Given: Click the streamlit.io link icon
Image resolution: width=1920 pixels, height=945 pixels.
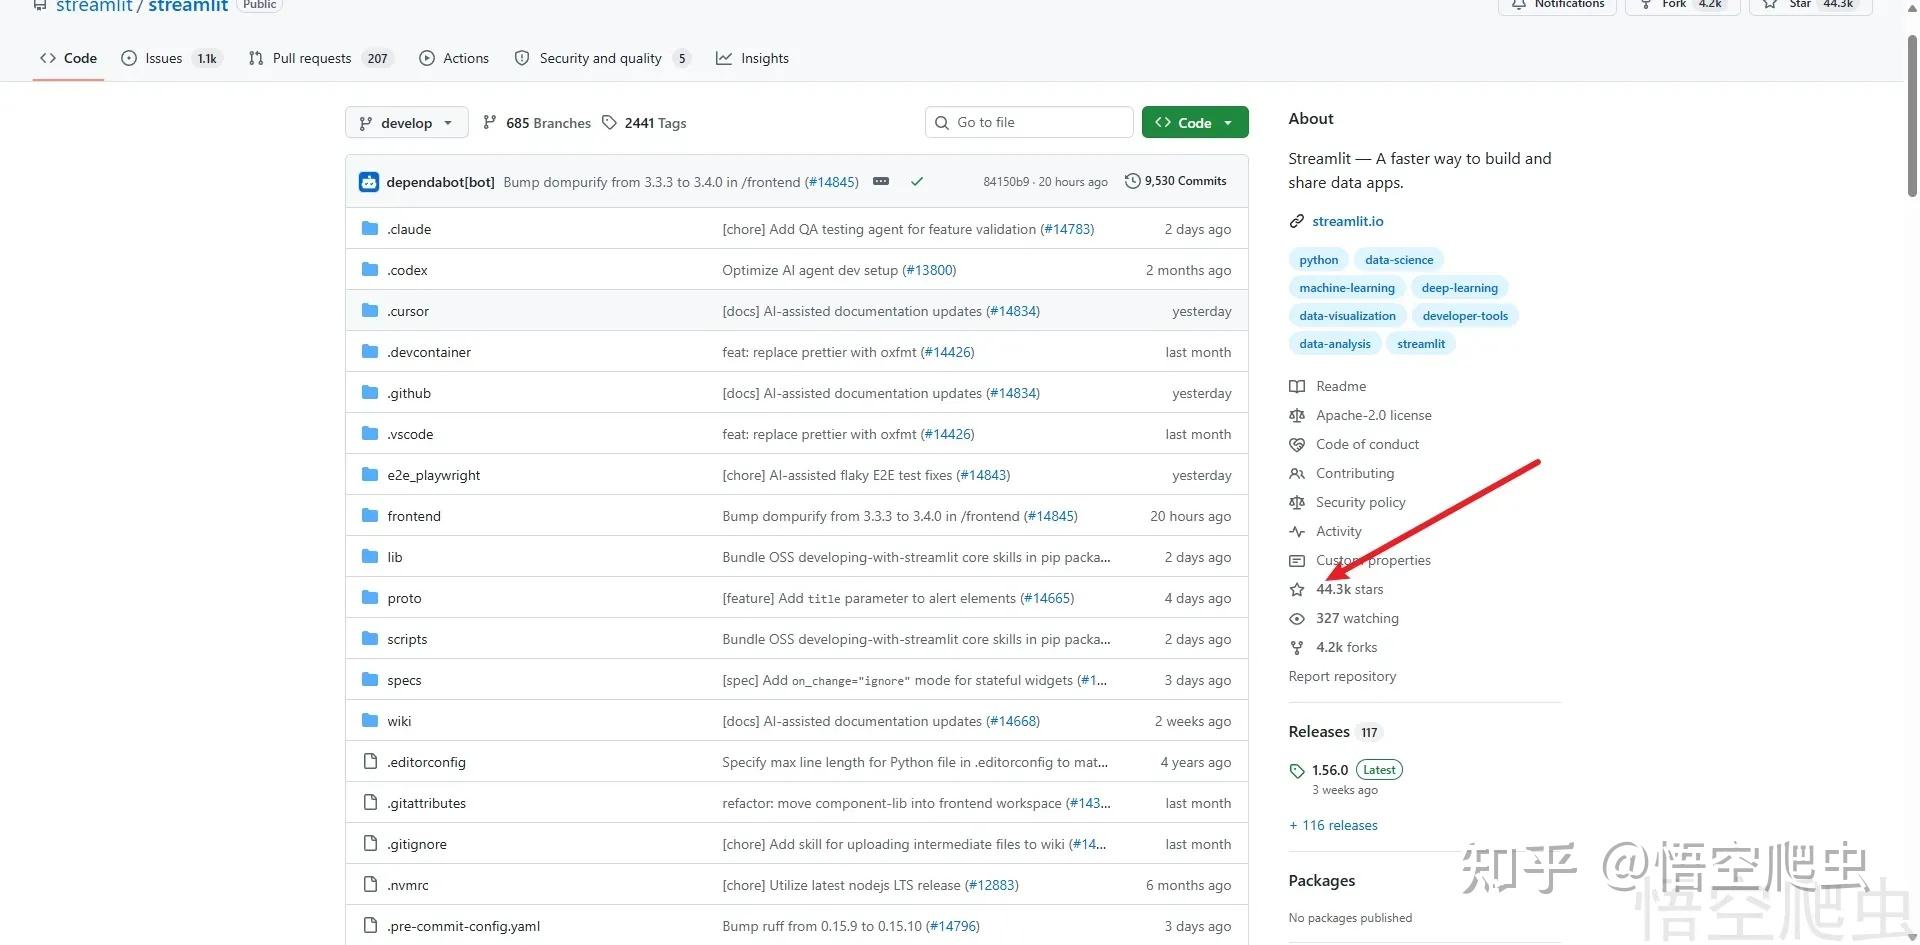Looking at the screenshot, I should [1297, 221].
